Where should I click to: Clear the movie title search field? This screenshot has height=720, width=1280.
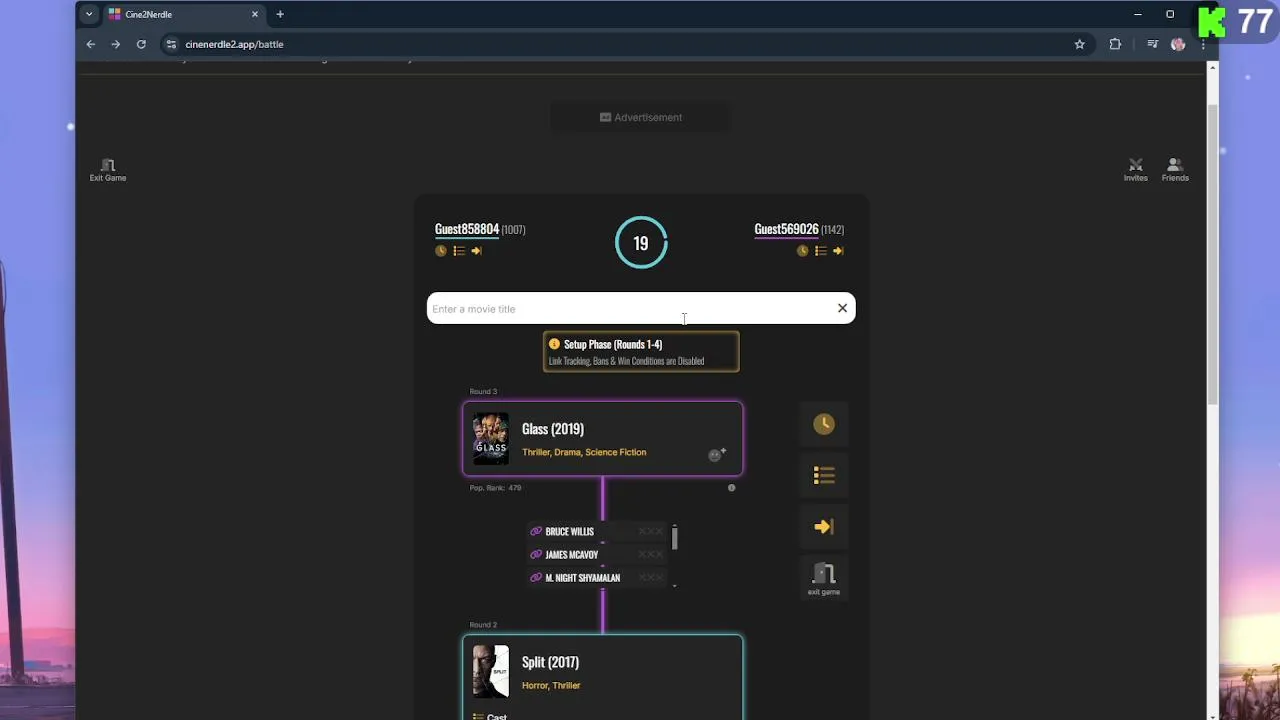(x=842, y=308)
